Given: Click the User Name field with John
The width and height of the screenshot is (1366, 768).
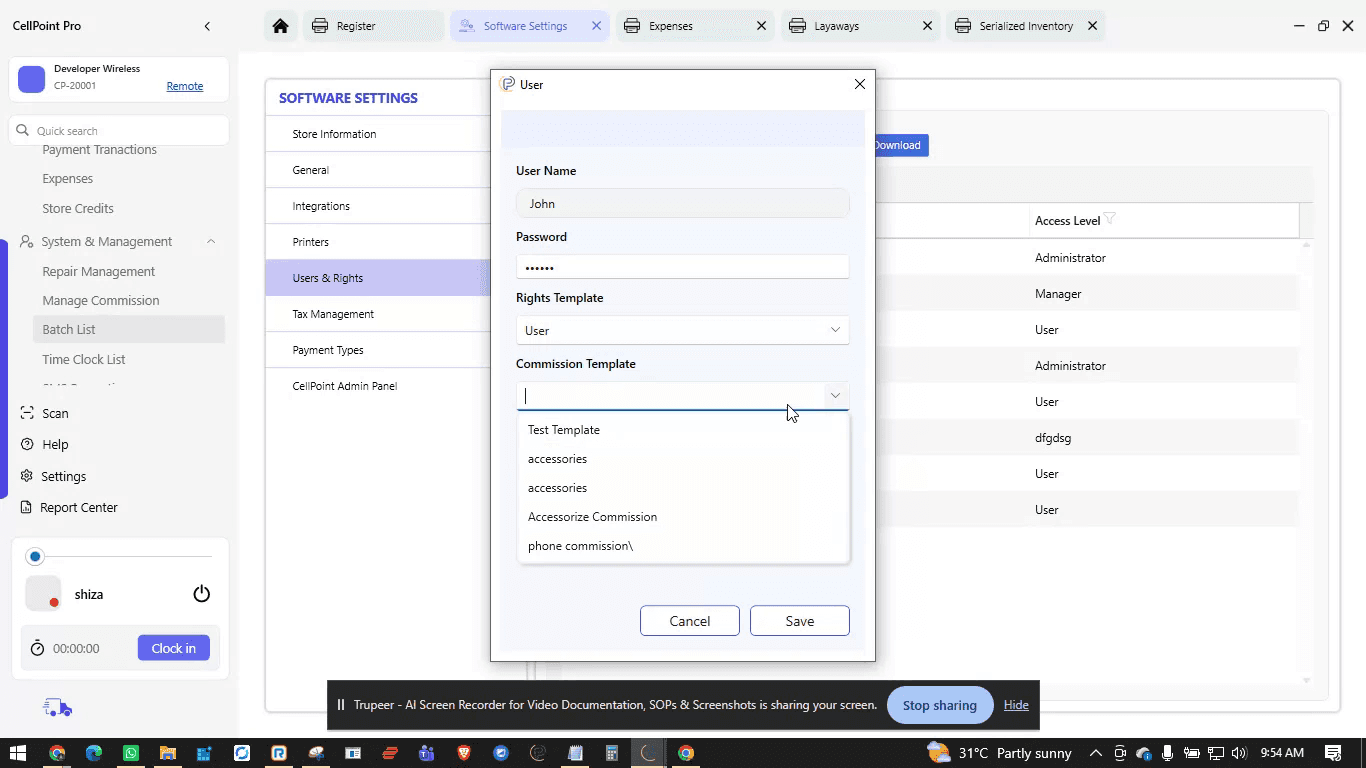Looking at the screenshot, I should tap(682, 203).
